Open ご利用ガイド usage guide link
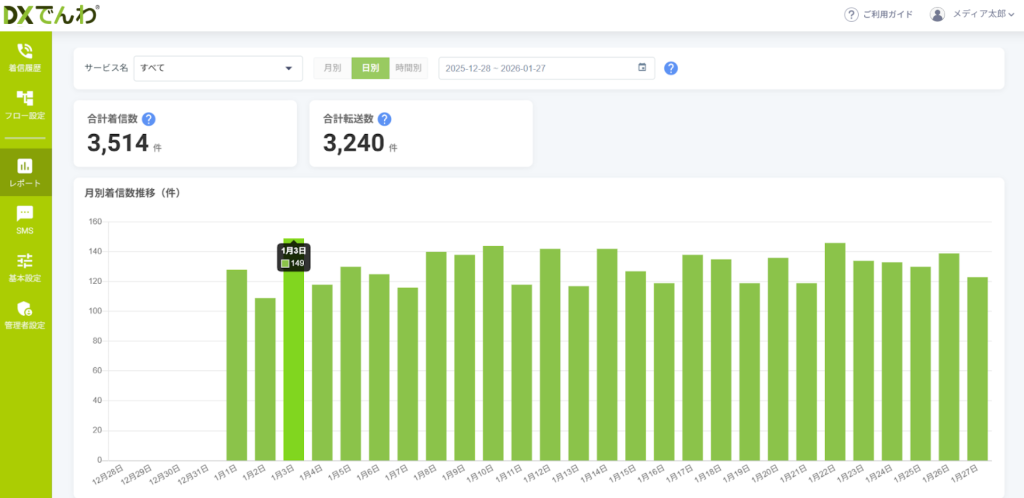 [878, 14]
